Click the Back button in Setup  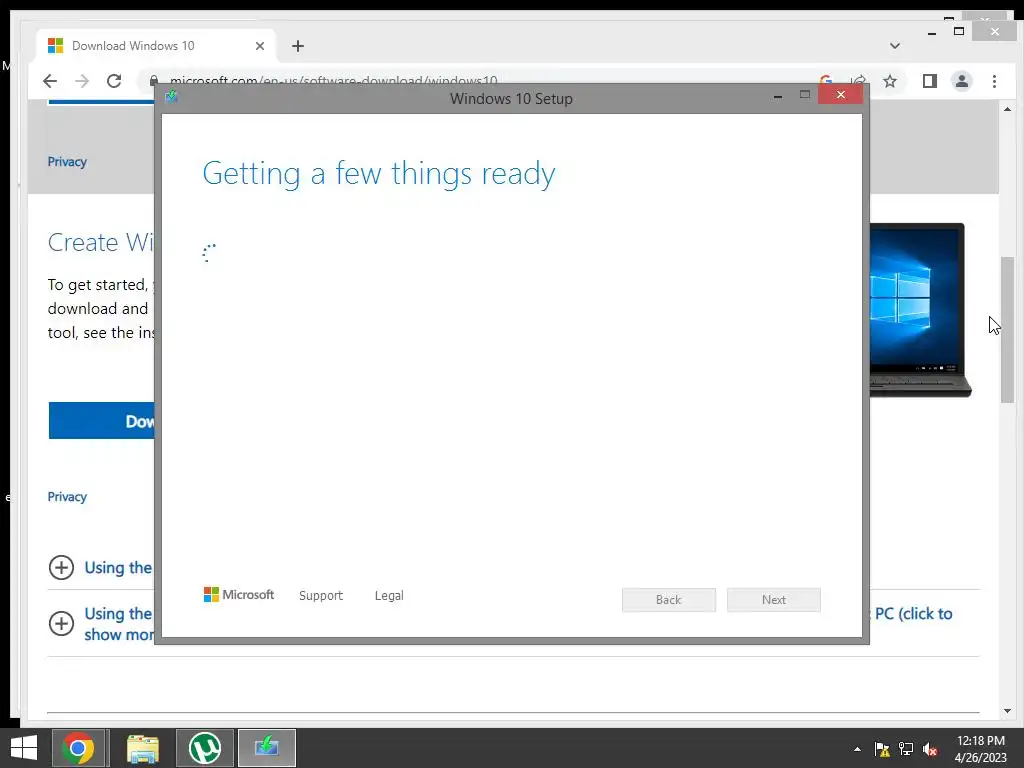pos(669,600)
